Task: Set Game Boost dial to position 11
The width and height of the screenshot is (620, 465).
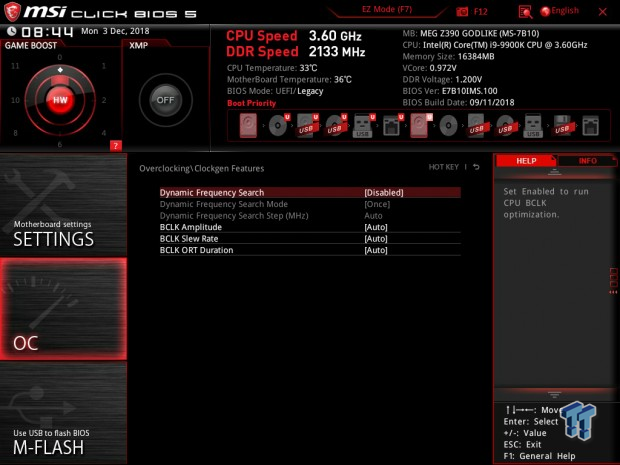Action: click(x=15, y=66)
